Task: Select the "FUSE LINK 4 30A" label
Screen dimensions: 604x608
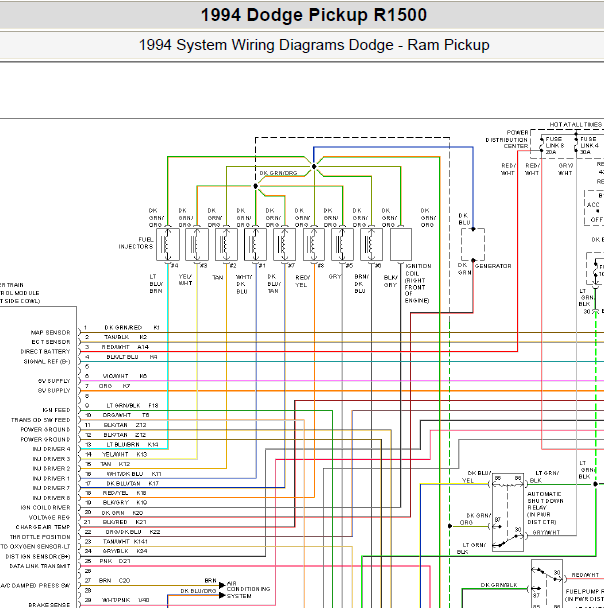Action: click(x=589, y=145)
